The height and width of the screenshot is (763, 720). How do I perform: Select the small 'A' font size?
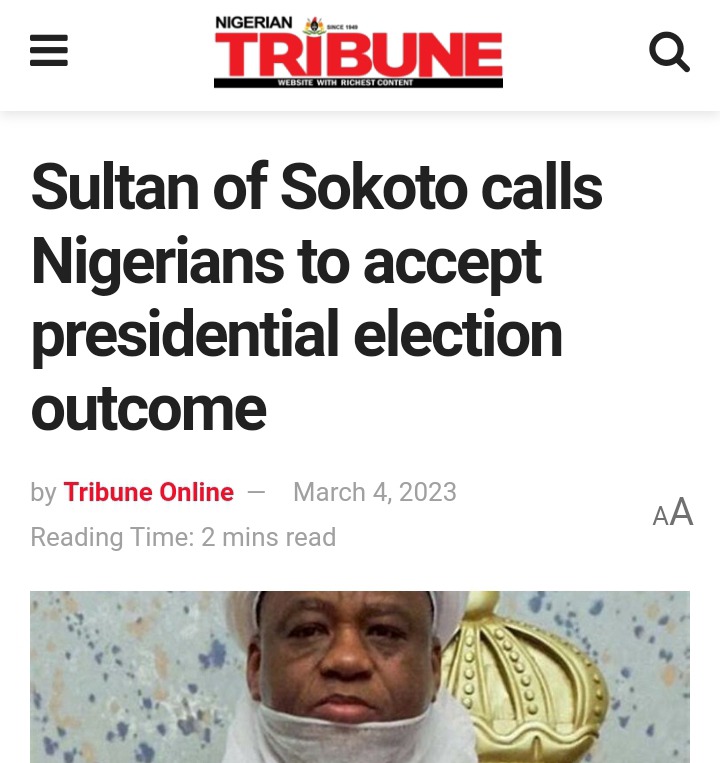[x=660, y=516]
